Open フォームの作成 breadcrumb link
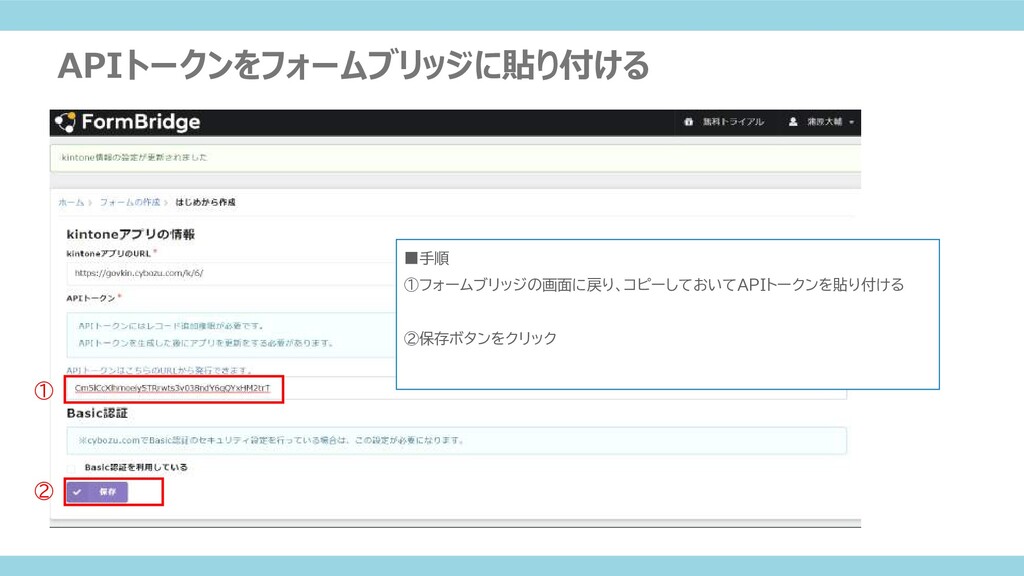This screenshot has height=576, width=1024. [129, 202]
